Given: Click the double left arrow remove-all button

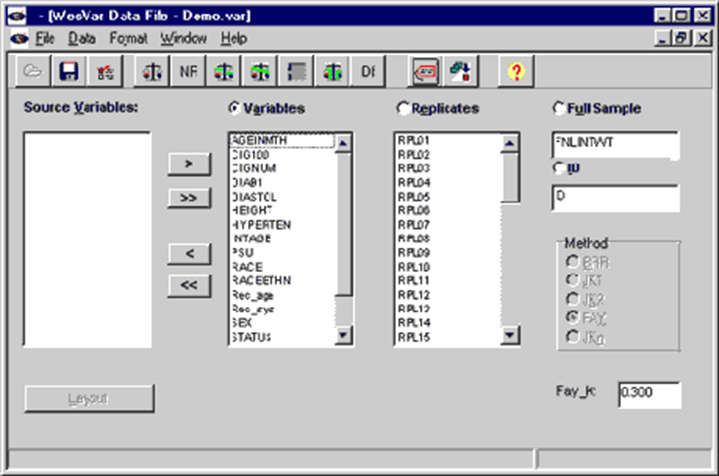Looking at the screenshot, I should 189,286.
